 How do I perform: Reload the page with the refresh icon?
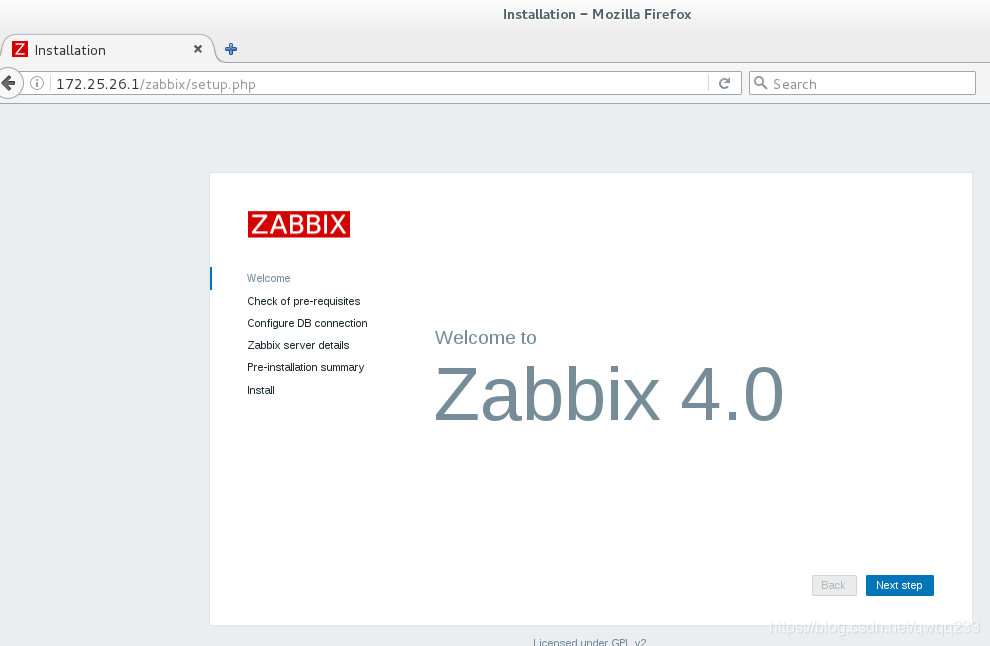point(724,83)
